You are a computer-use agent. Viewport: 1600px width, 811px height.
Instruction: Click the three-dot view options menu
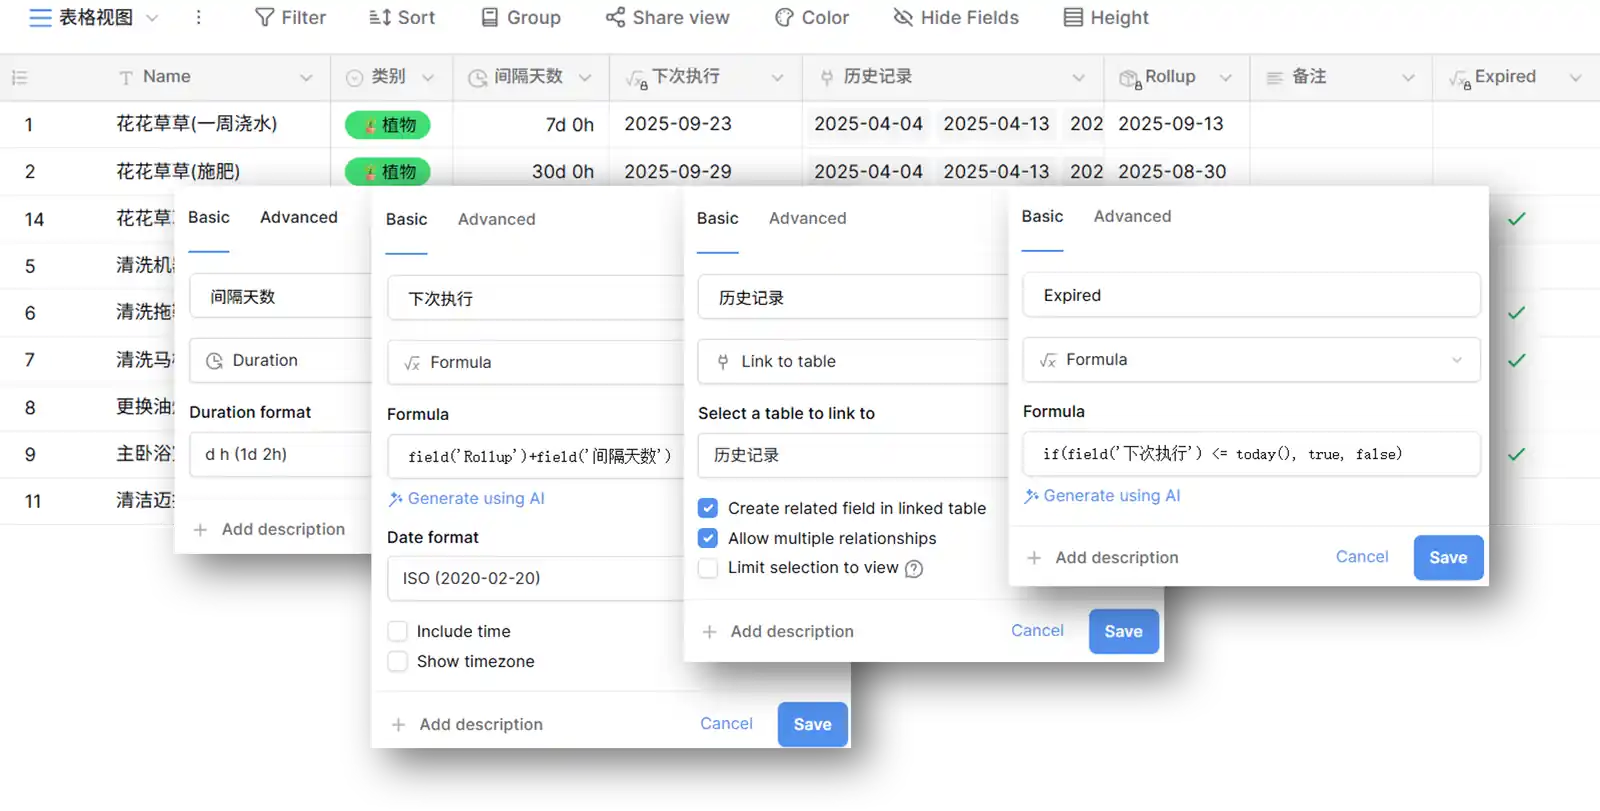pyautogui.click(x=198, y=18)
